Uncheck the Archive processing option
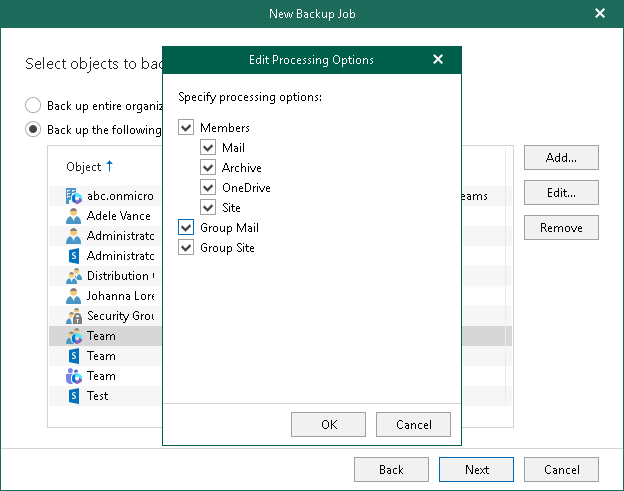This screenshot has height=491, width=624. (208, 168)
